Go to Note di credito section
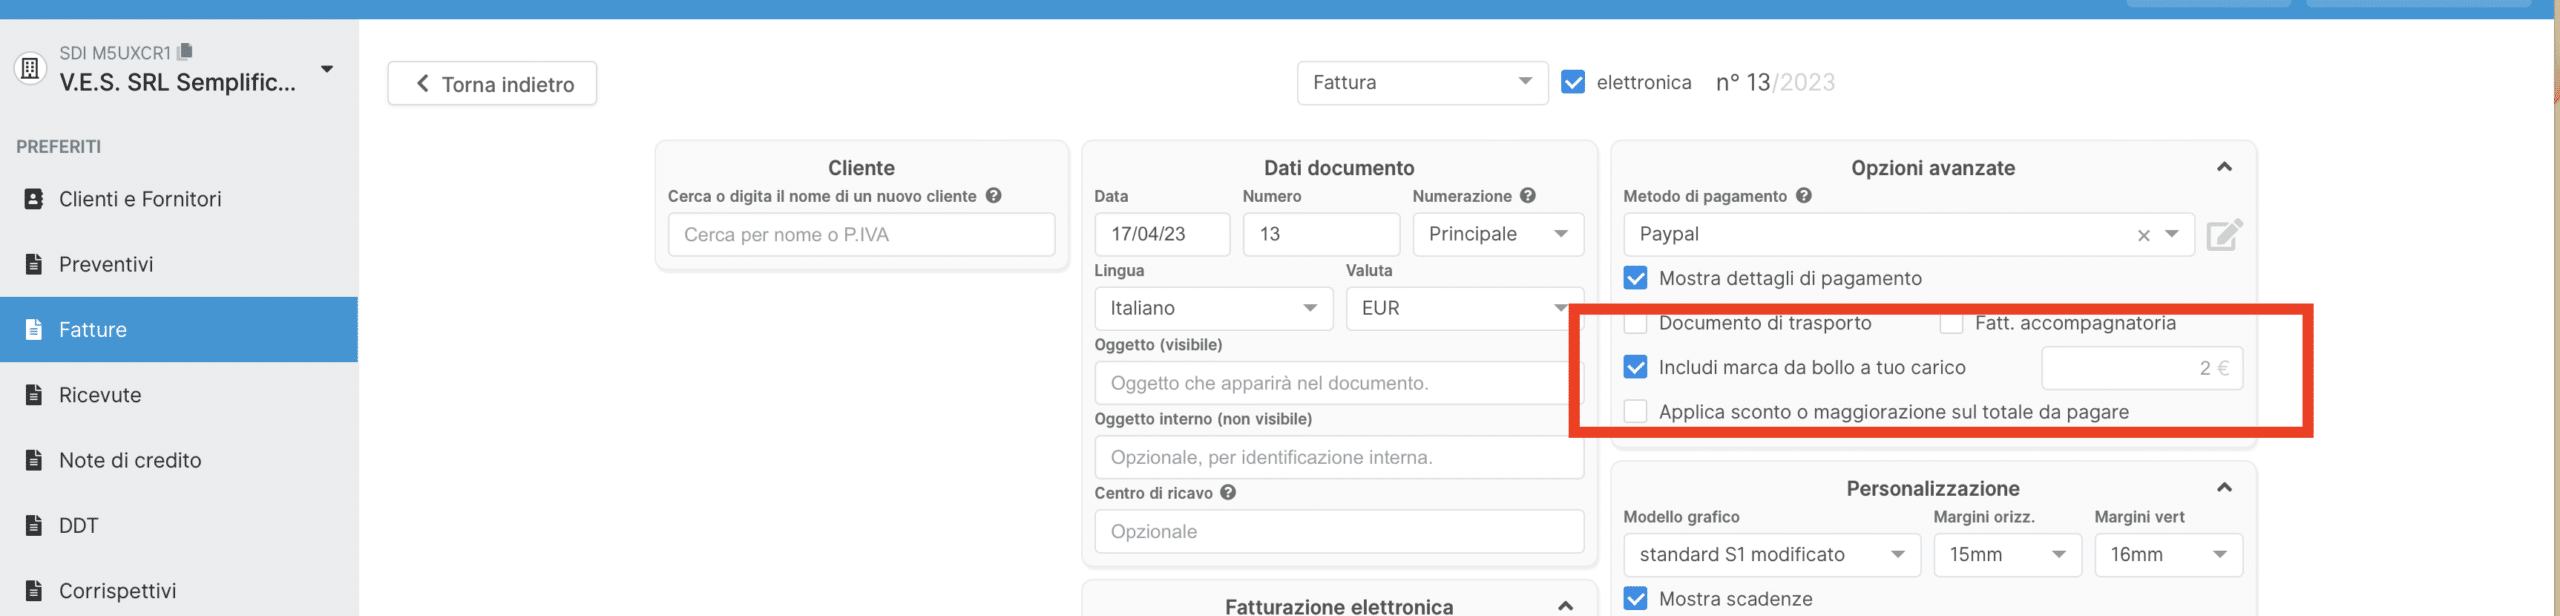This screenshot has height=616, width=2560. [x=130, y=461]
